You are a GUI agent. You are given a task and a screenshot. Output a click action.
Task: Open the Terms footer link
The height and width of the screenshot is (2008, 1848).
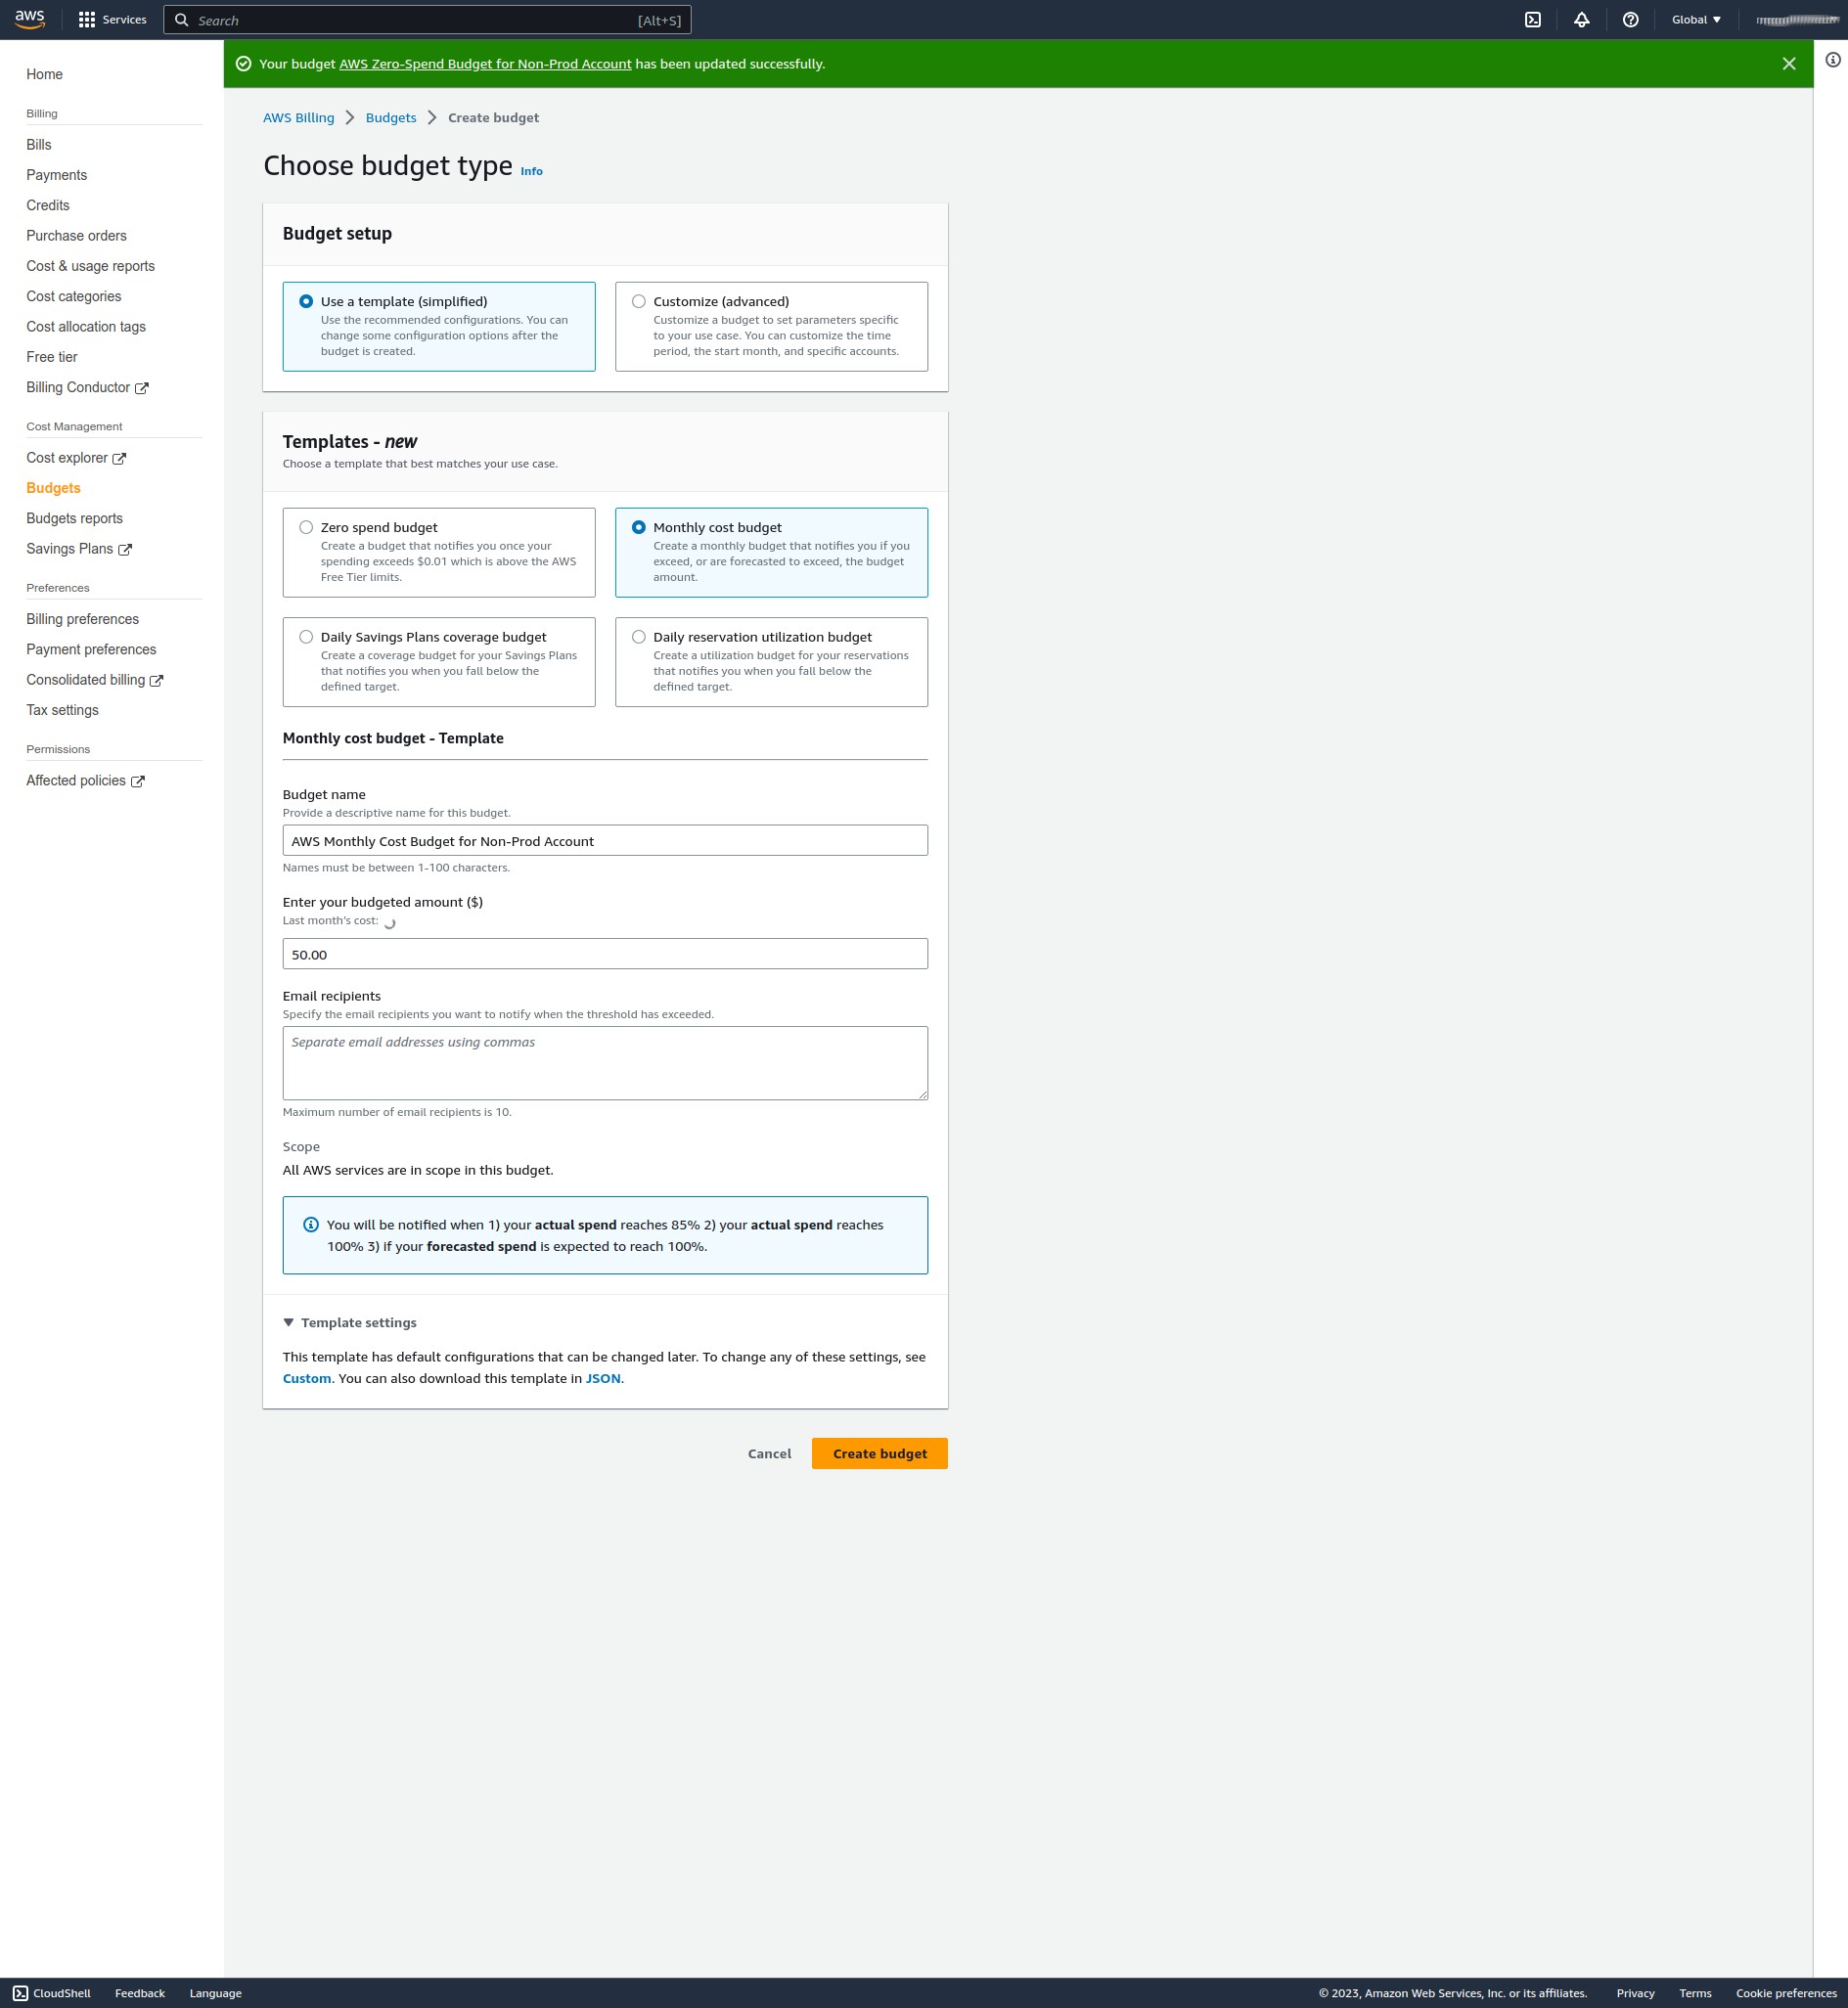click(x=1695, y=1993)
